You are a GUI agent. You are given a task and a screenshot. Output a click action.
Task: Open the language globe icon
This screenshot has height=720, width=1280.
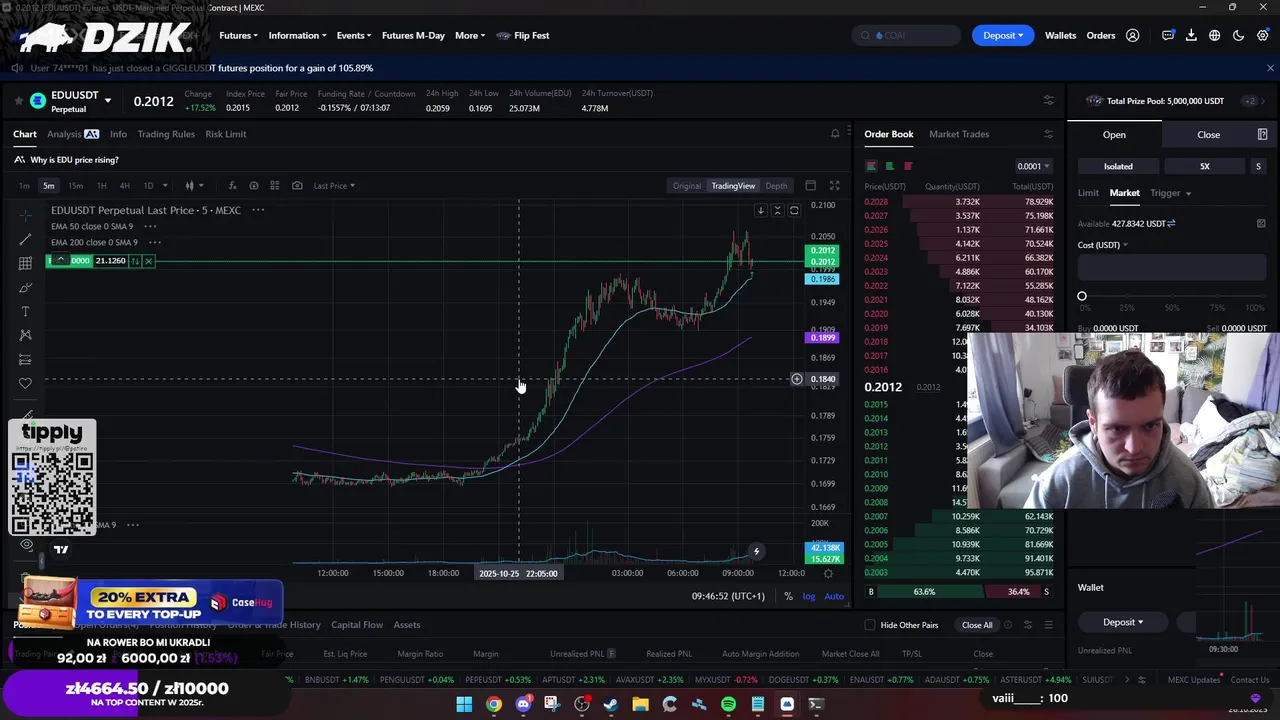(1214, 35)
